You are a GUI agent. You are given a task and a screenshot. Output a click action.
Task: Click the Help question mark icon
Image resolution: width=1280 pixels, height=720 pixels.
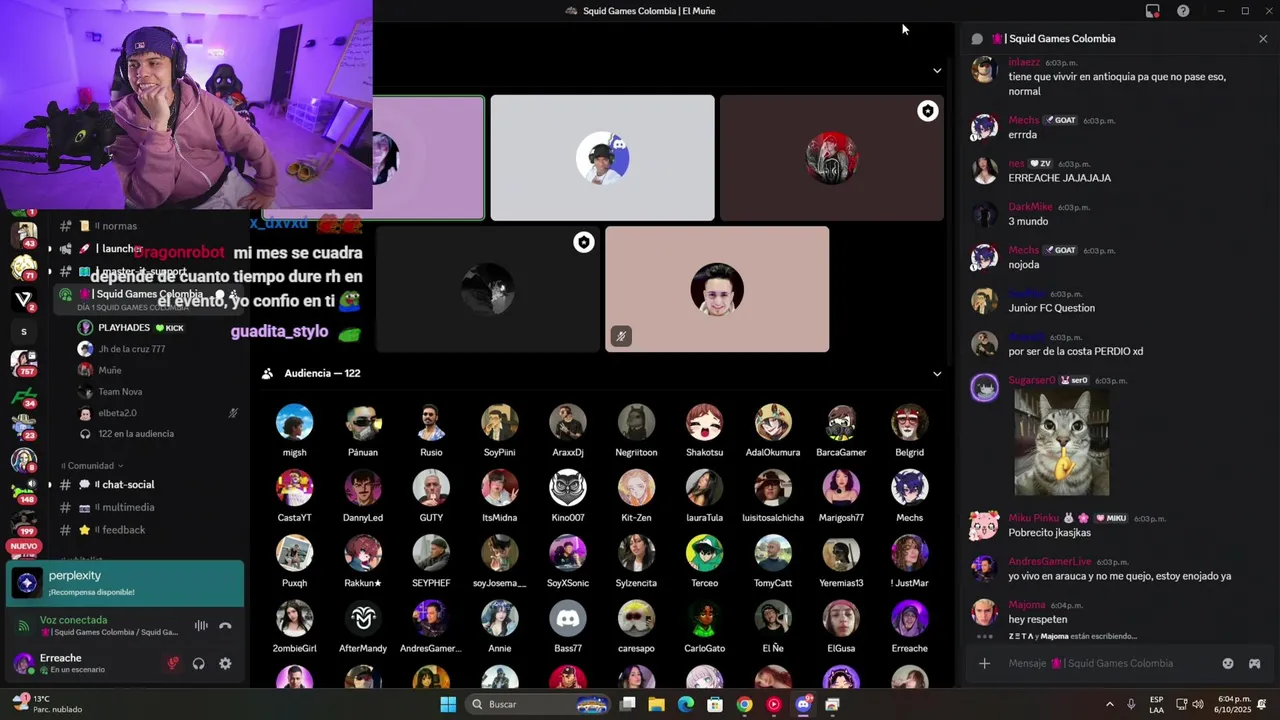(x=1183, y=11)
